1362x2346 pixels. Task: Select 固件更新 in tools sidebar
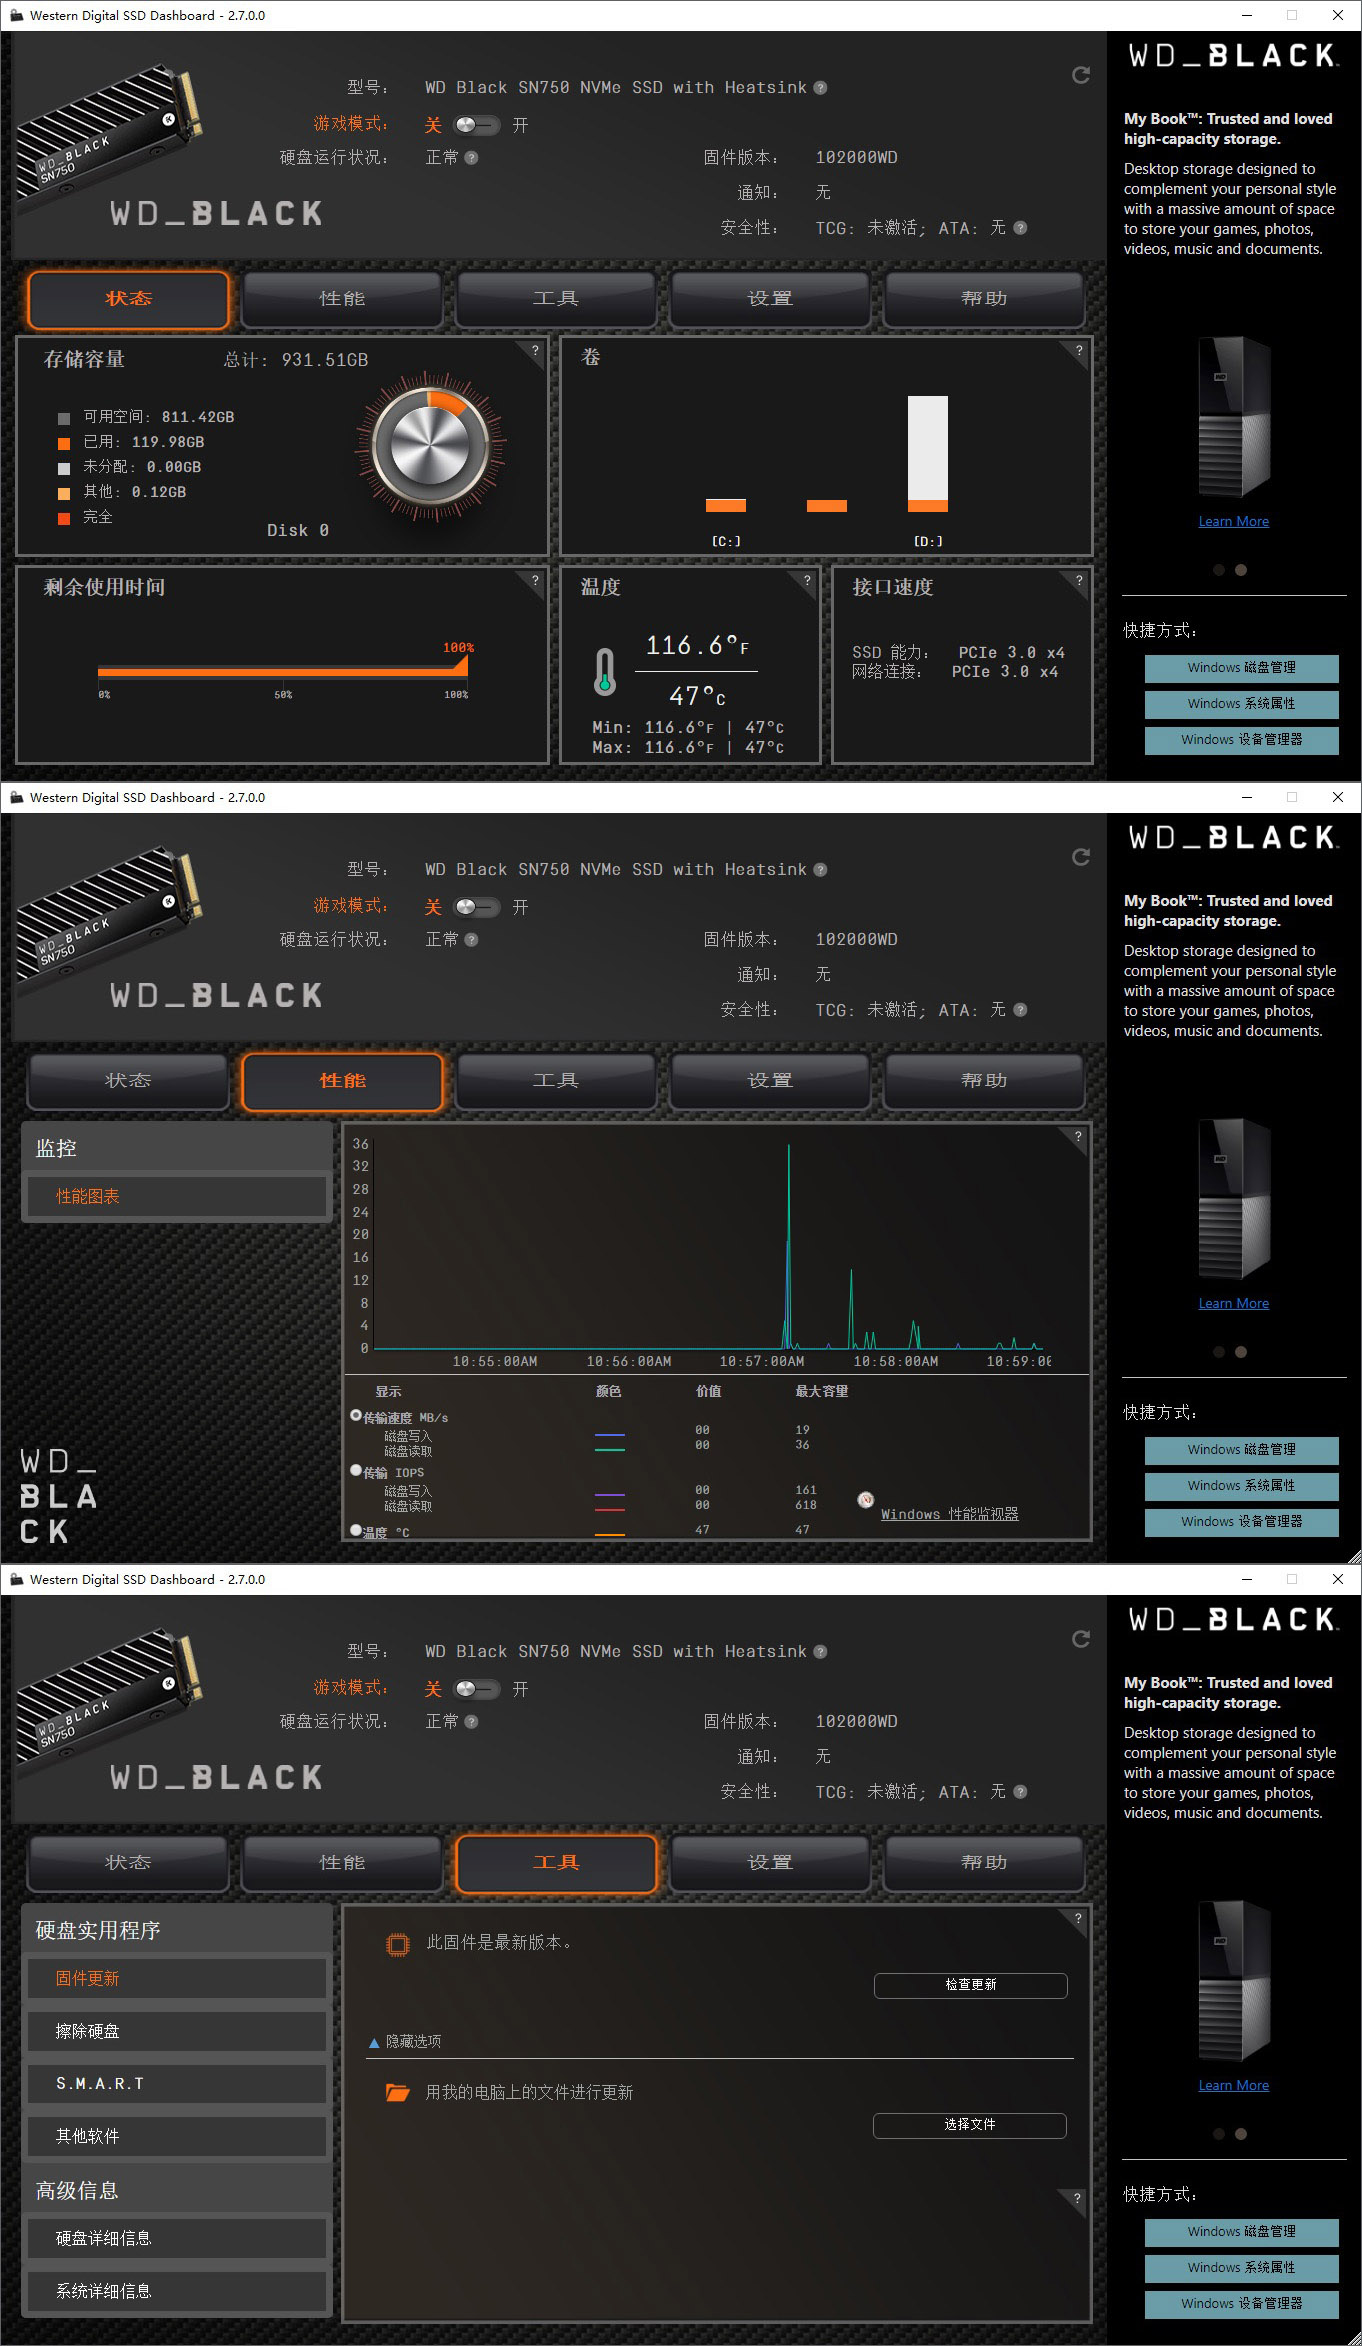pyautogui.click(x=177, y=1978)
